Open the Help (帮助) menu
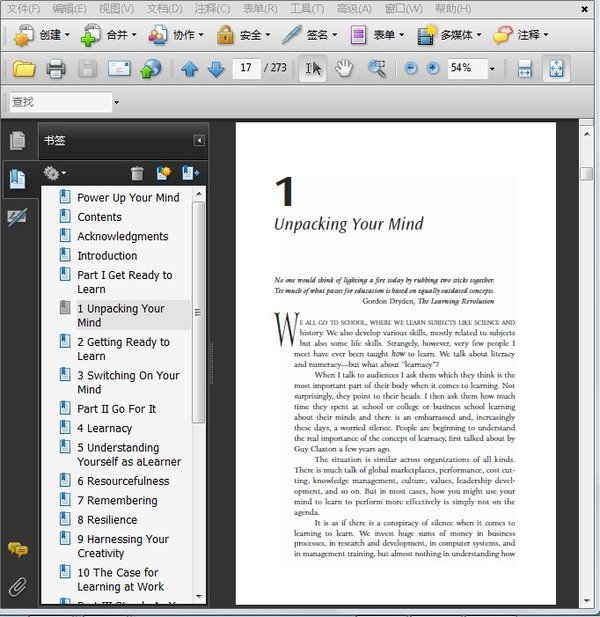Viewport: 600px width, 617px height. 453,9
